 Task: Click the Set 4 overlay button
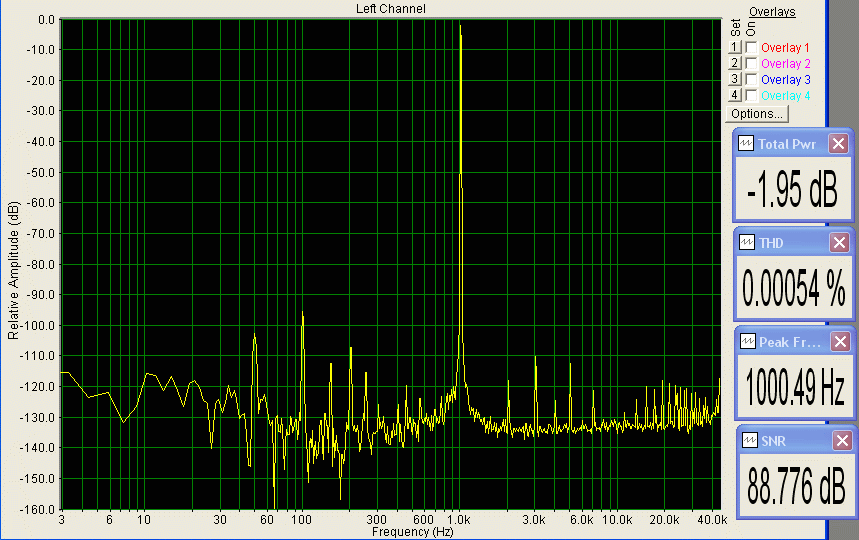735,95
